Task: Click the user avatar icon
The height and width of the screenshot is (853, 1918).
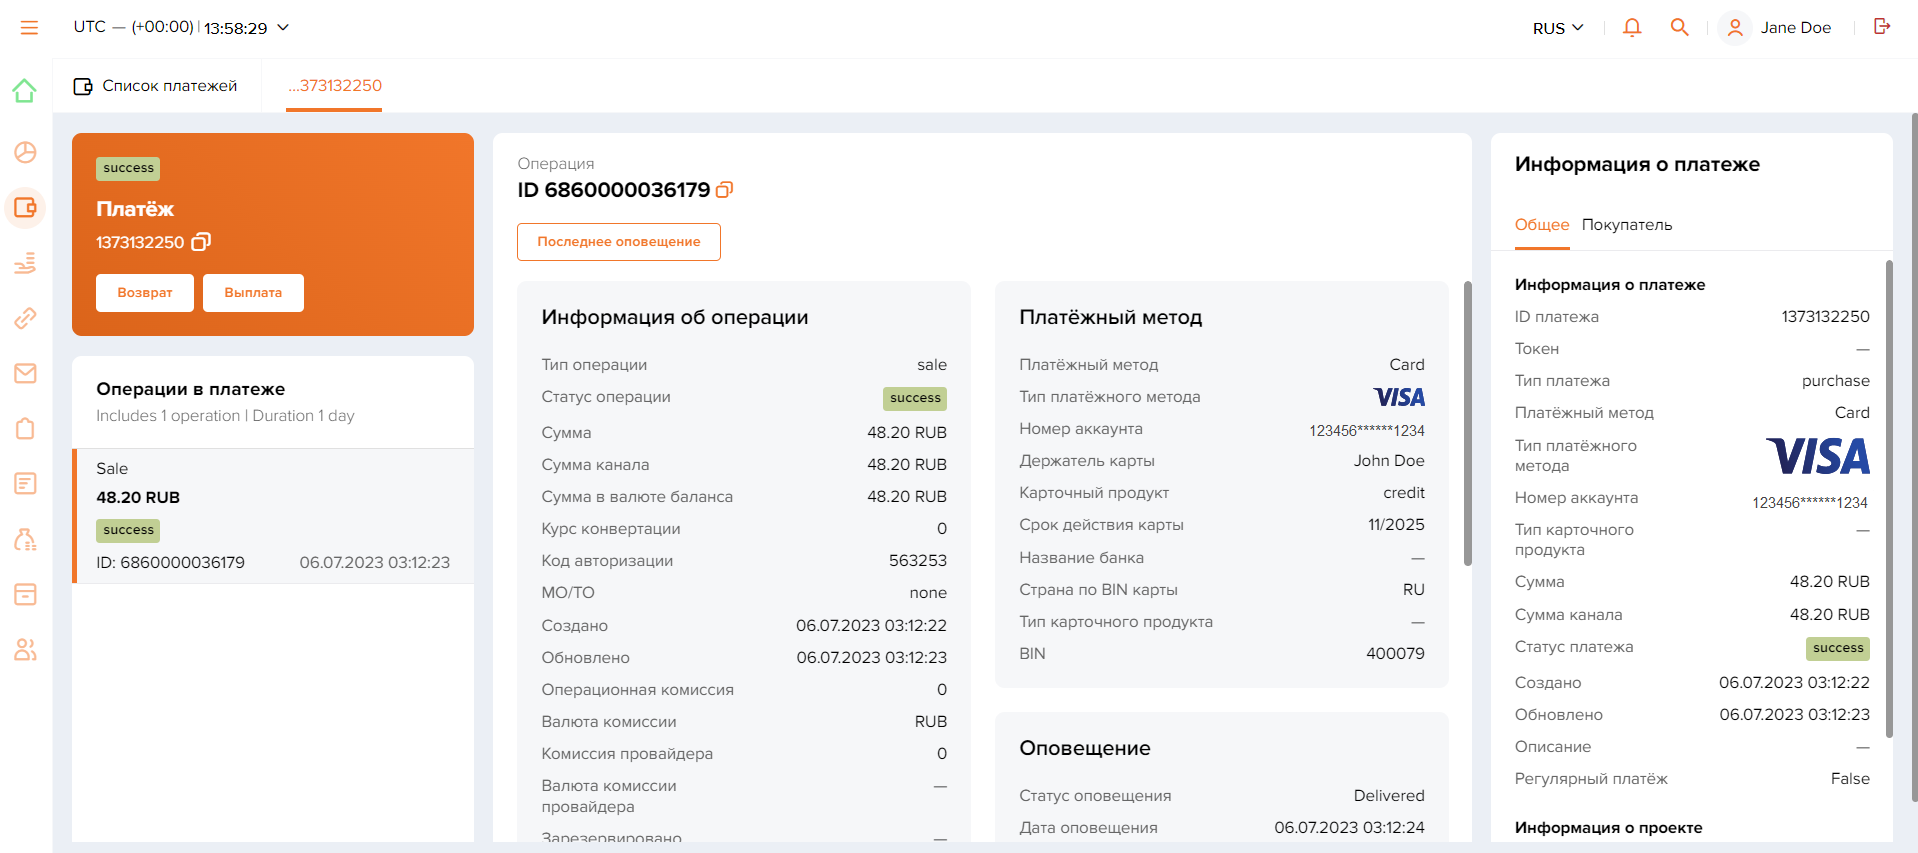Action: pyautogui.click(x=1735, y=27)
